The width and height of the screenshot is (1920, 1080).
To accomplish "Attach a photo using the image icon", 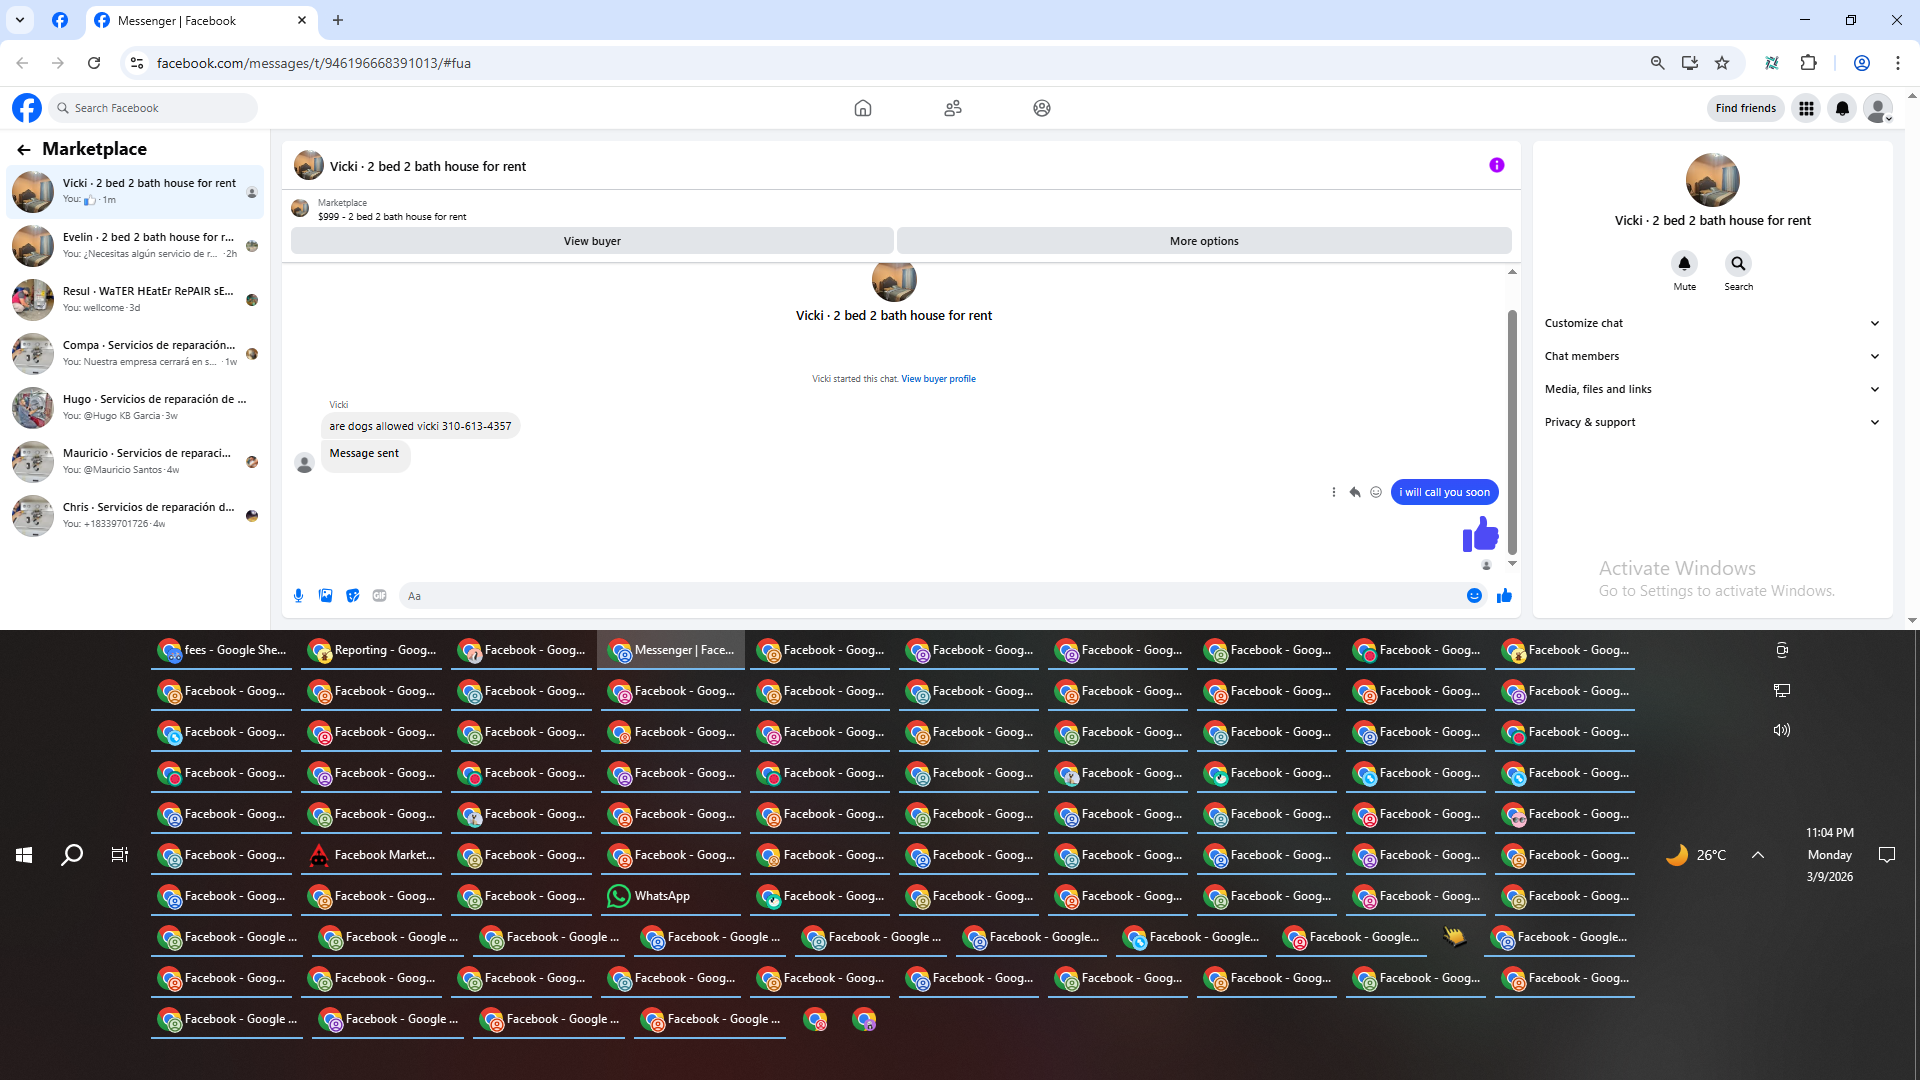I will coord(325,596).
